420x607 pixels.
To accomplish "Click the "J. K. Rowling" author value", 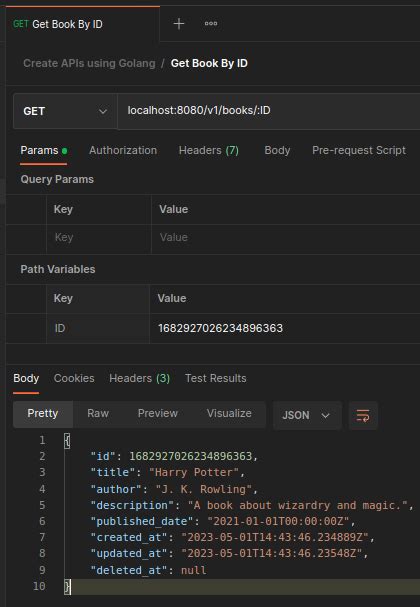I will pos(204,489).
